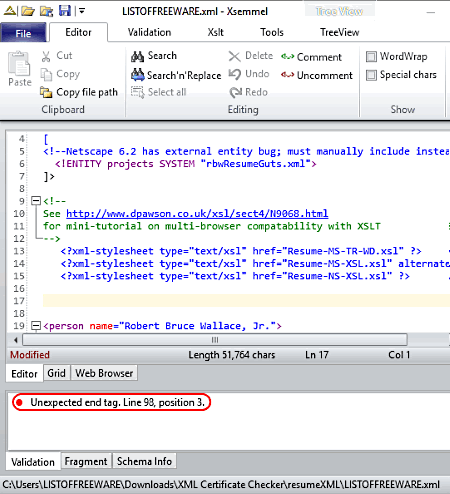Click the red error bullet icon
Viewport: 450px width, 494px height.
(x=19, y=402)
